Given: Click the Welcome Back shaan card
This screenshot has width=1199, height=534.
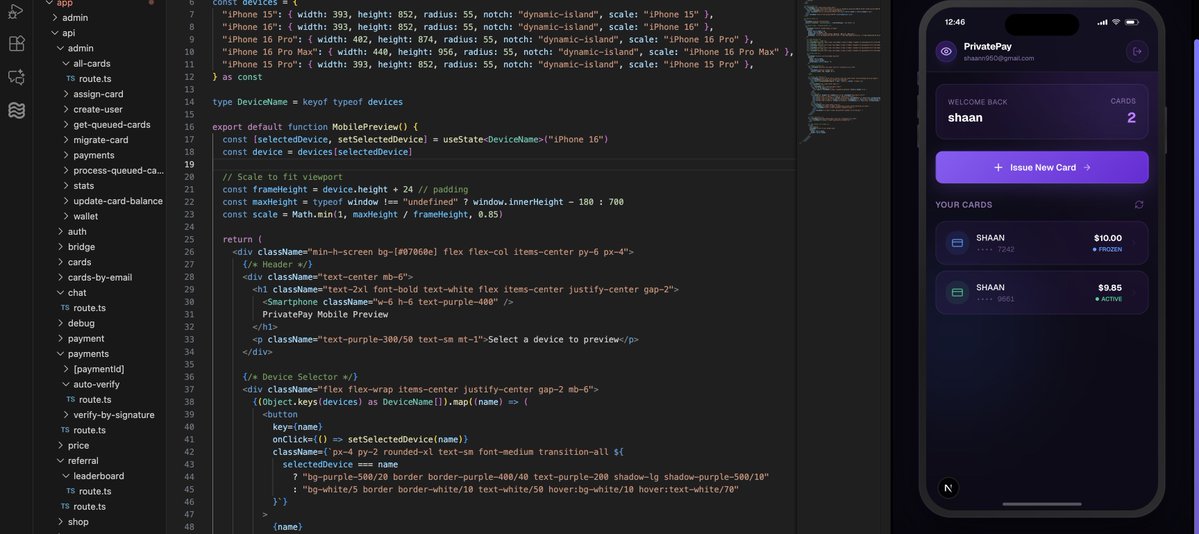Looking at the screenshot, I should pyautogui.click(x=1041, y=112).
